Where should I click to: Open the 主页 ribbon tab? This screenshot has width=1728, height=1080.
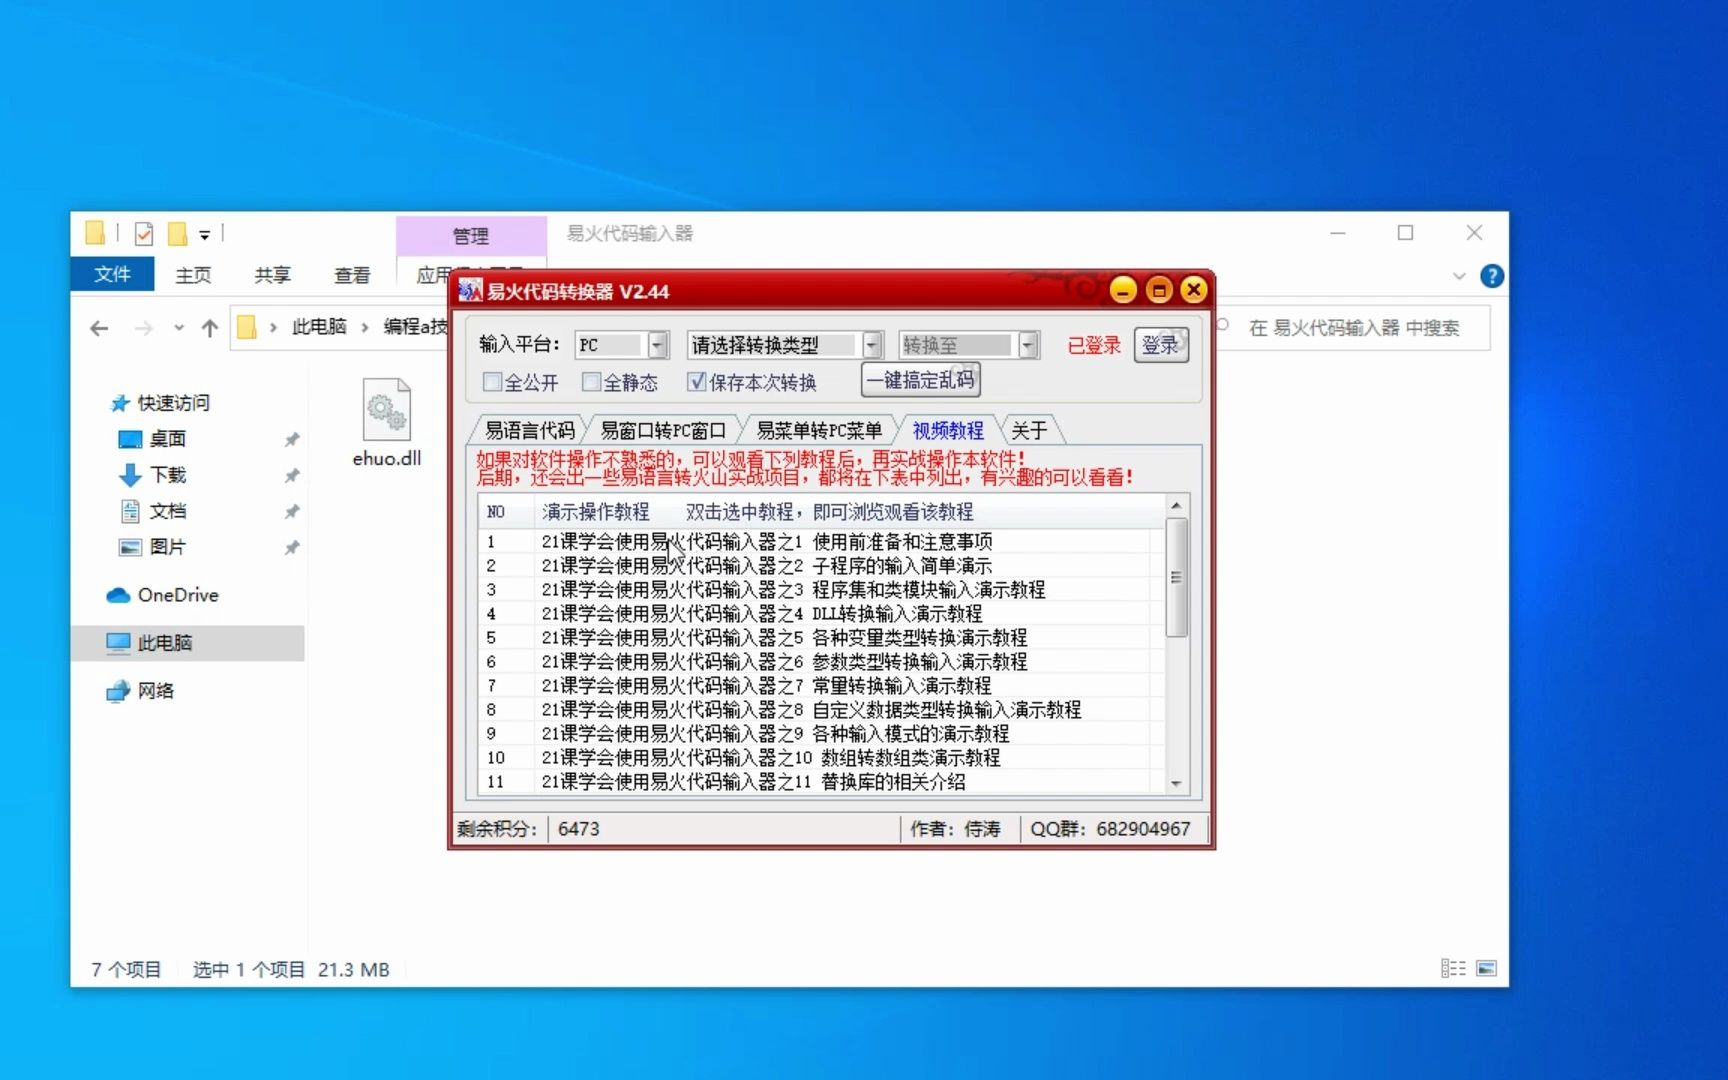coord(193,275)
